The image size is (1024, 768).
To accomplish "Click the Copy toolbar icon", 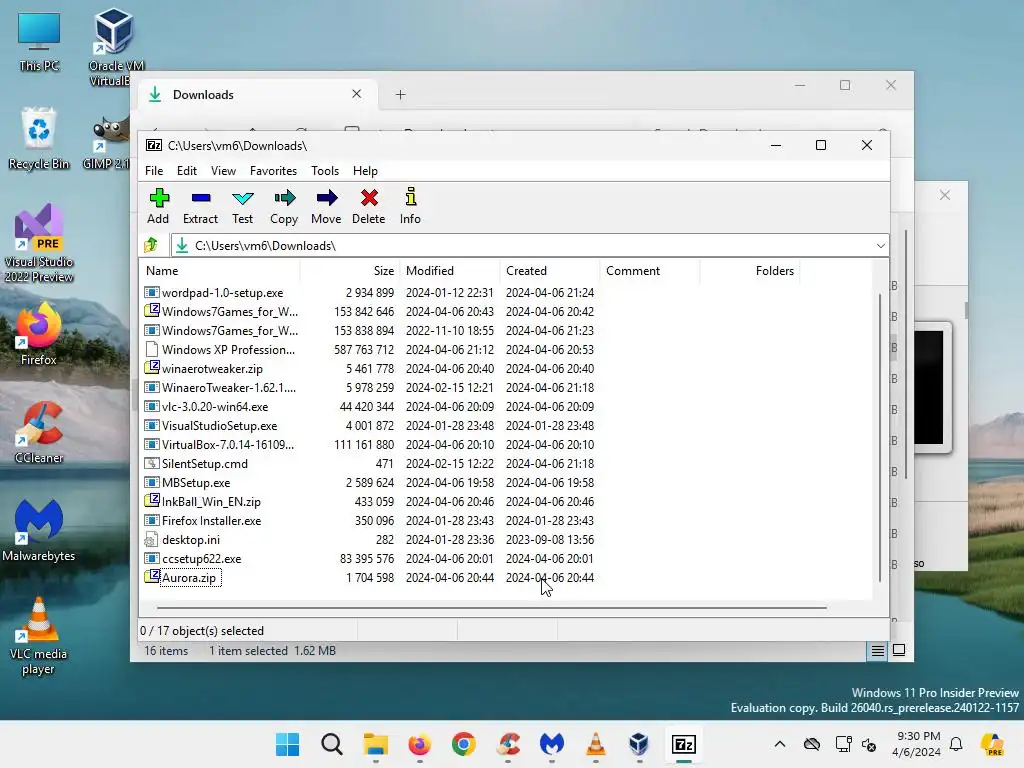I will tap(284, 206).
